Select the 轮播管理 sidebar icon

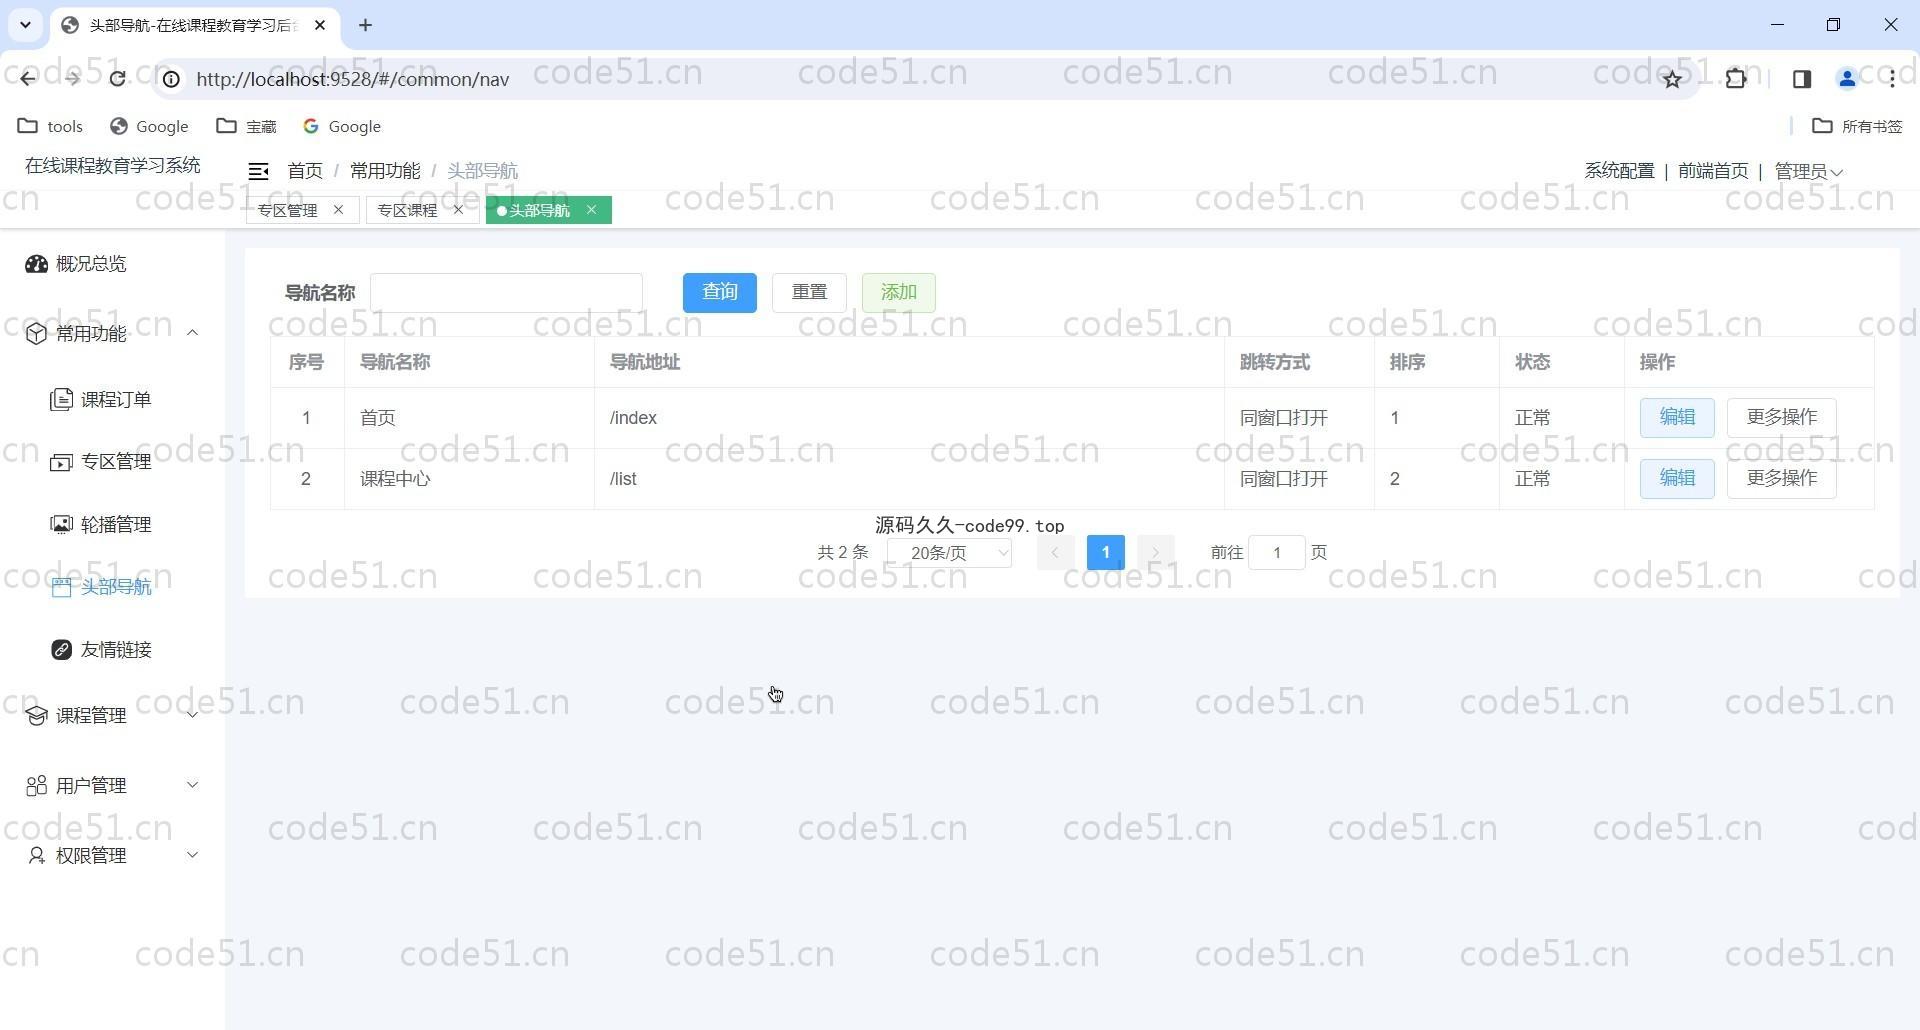pos(61,525)
